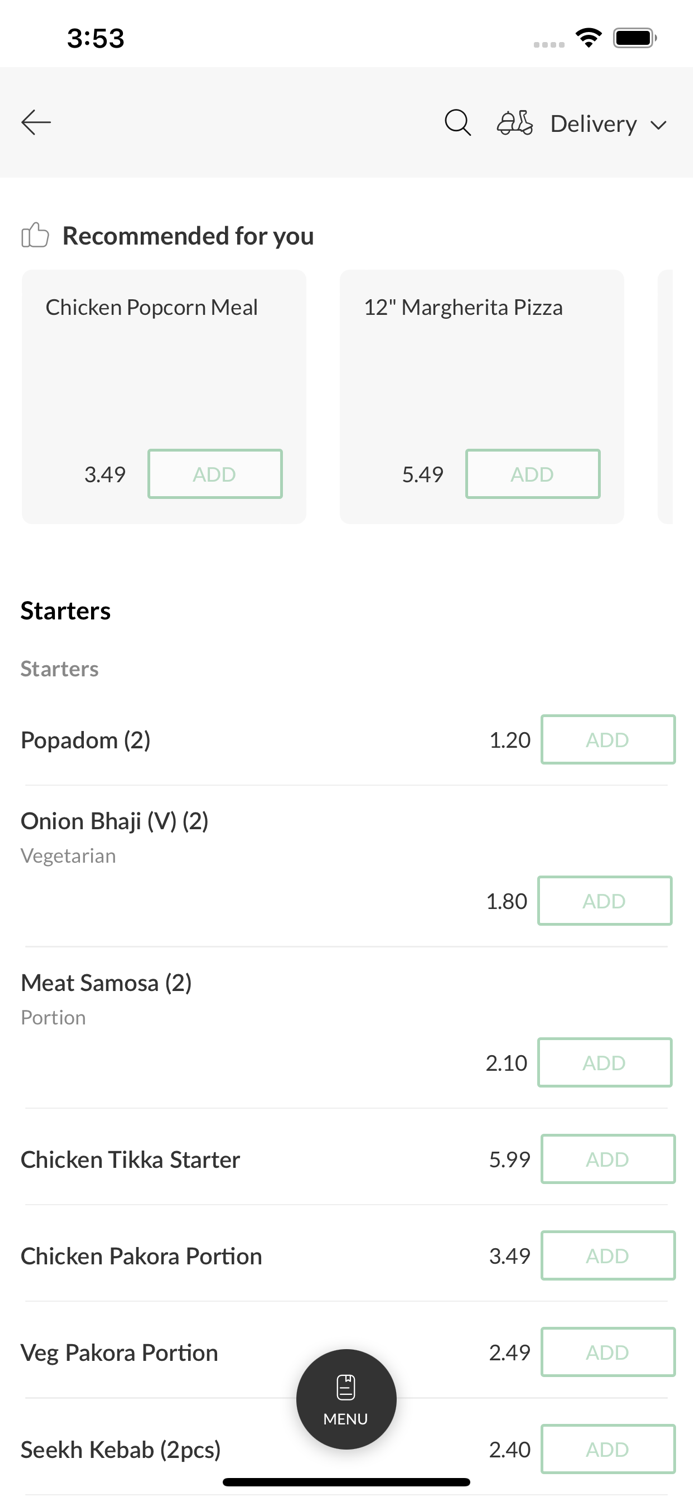This screenshot has width=693, height=1500.
Task: Tap the back arrow icon
Action: coord(36,122)
